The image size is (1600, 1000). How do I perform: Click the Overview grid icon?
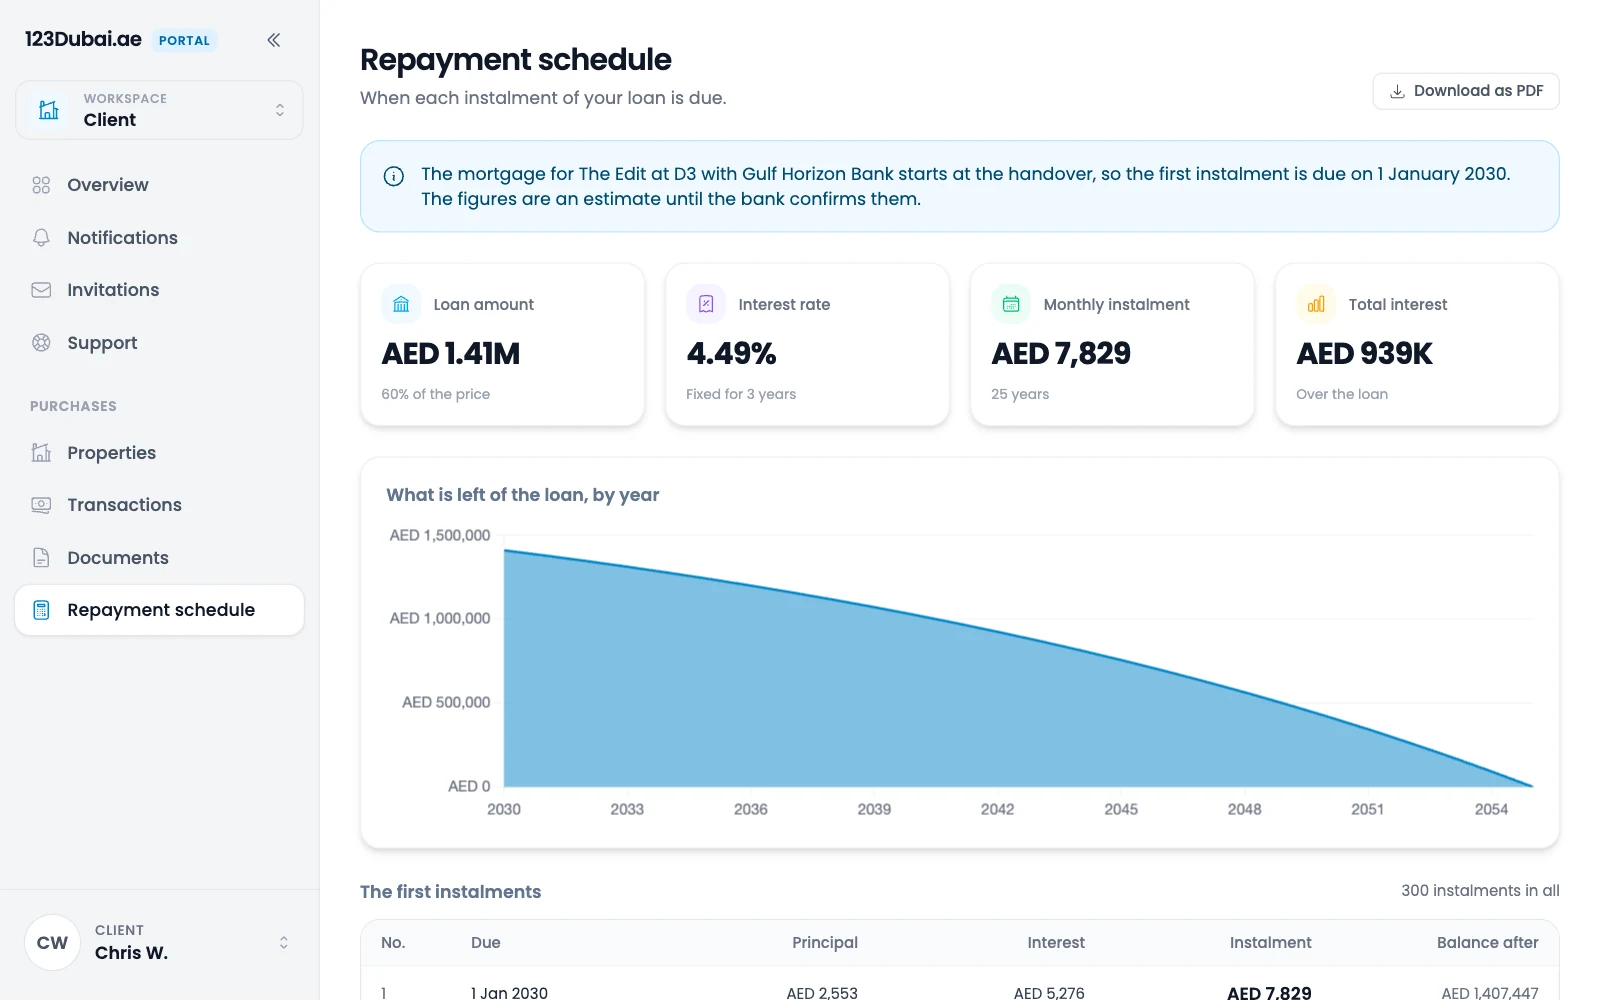coord(41,185)
